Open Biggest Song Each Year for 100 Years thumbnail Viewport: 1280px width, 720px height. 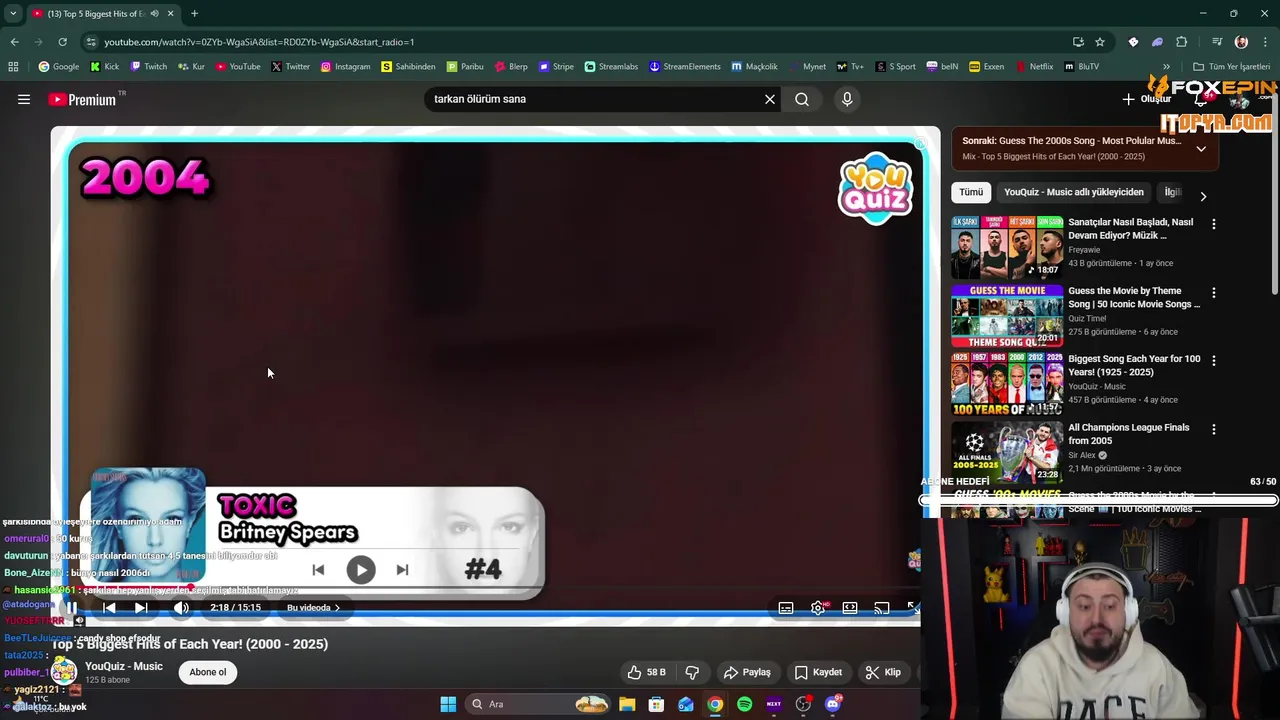1007,384
